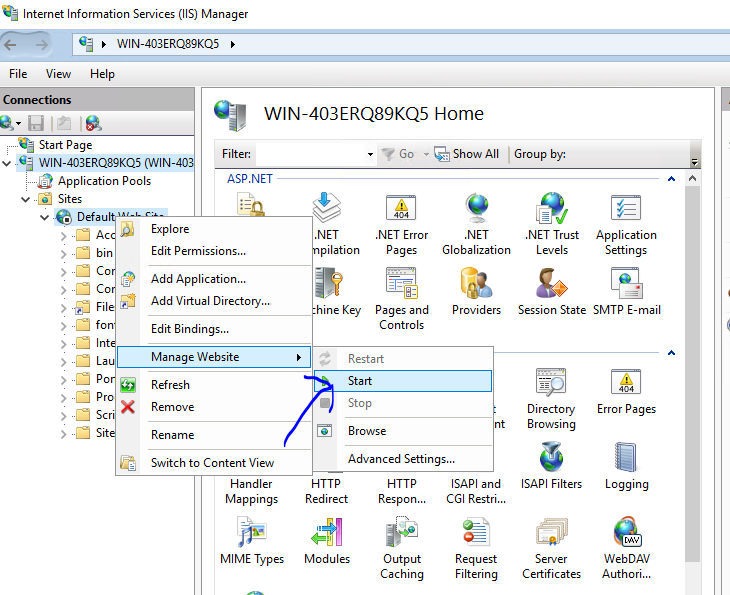Choose Explore from the context menu
Image resolution: width=730 pixels, height=595 pixels.
point(214,229)
